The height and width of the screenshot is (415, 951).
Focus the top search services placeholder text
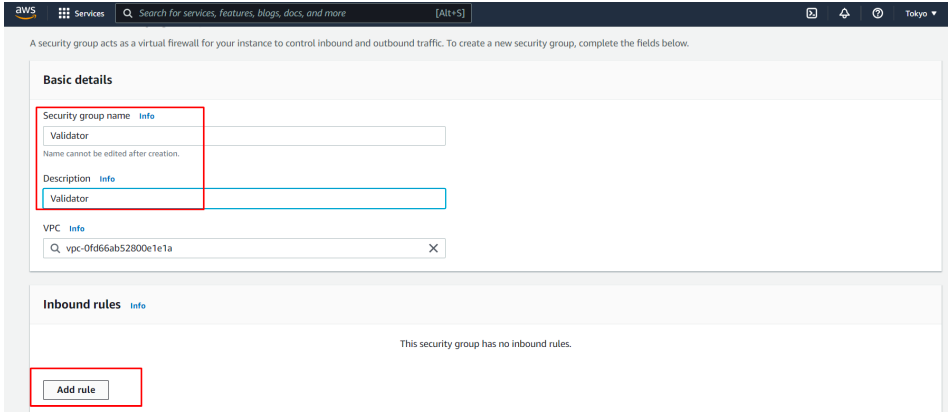pyautogui.click(x=242, y=14)
